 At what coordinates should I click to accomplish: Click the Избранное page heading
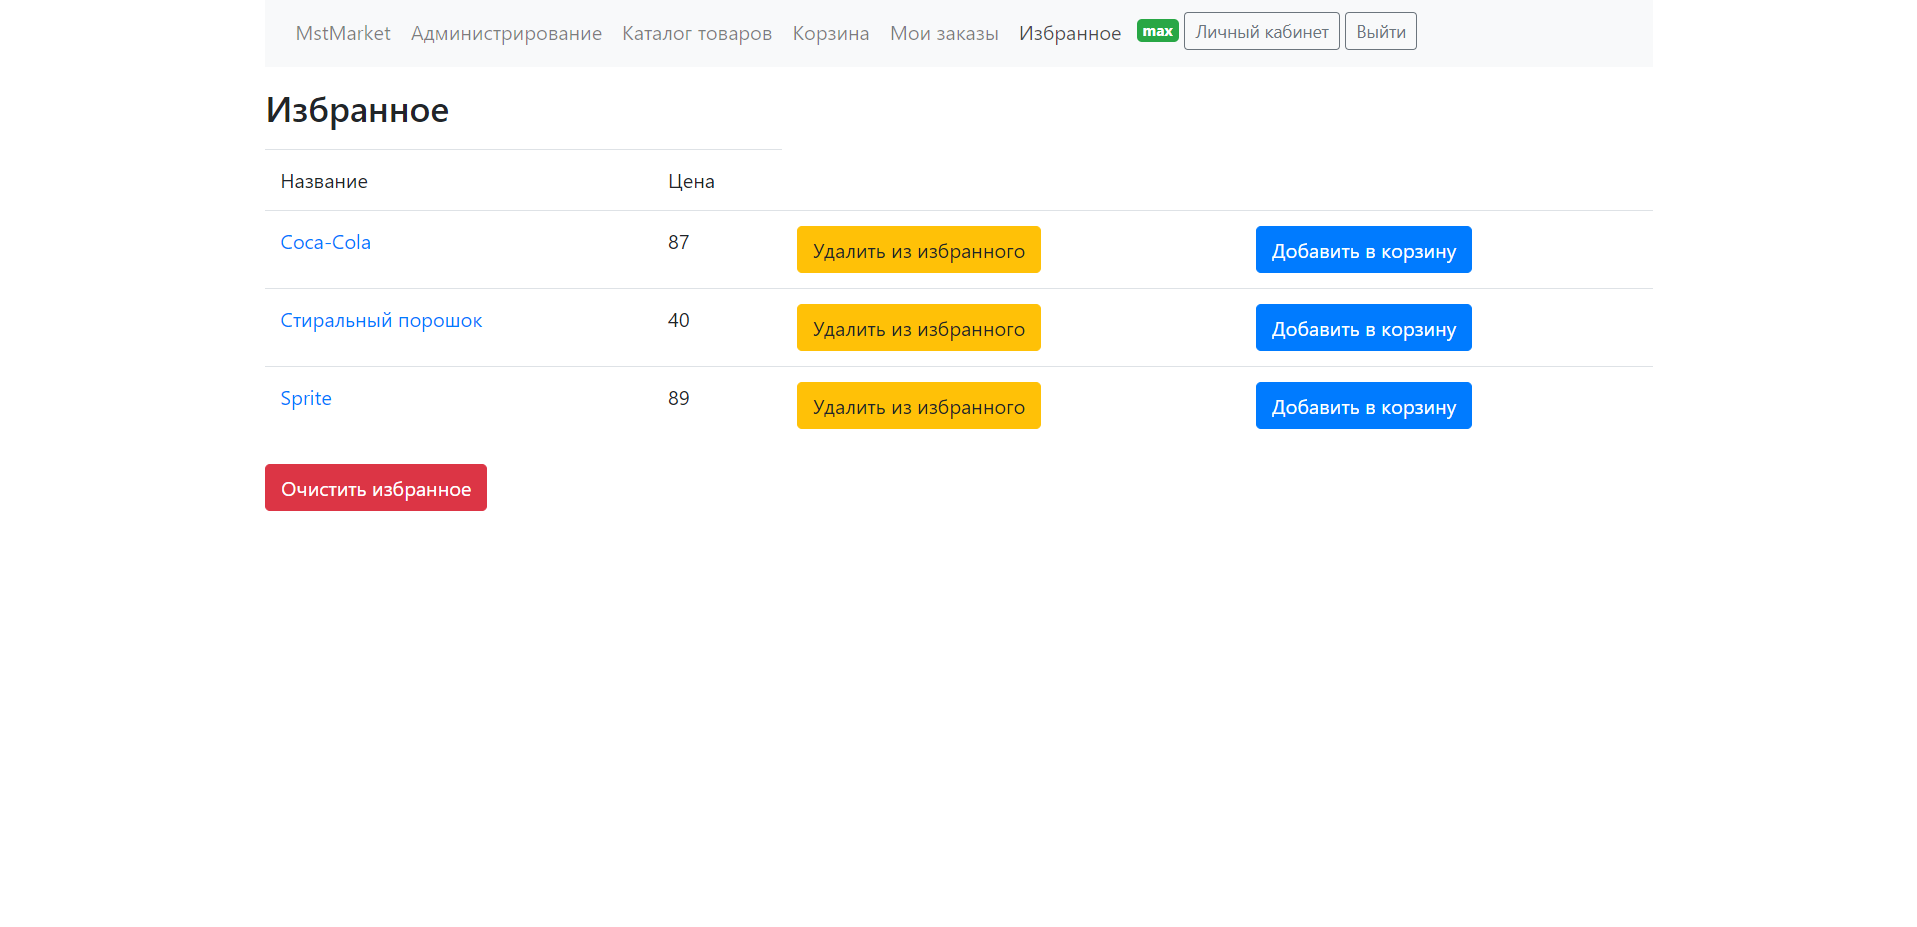357,110
